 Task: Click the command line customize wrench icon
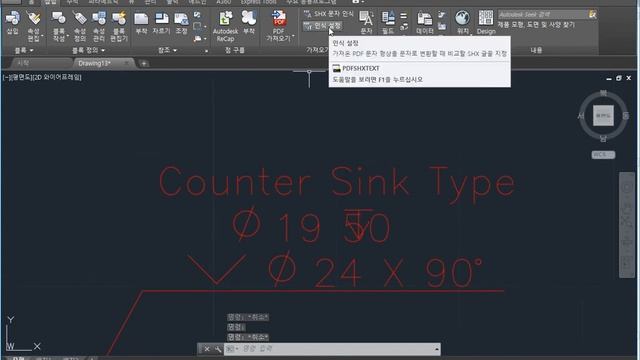click(218, 349)
